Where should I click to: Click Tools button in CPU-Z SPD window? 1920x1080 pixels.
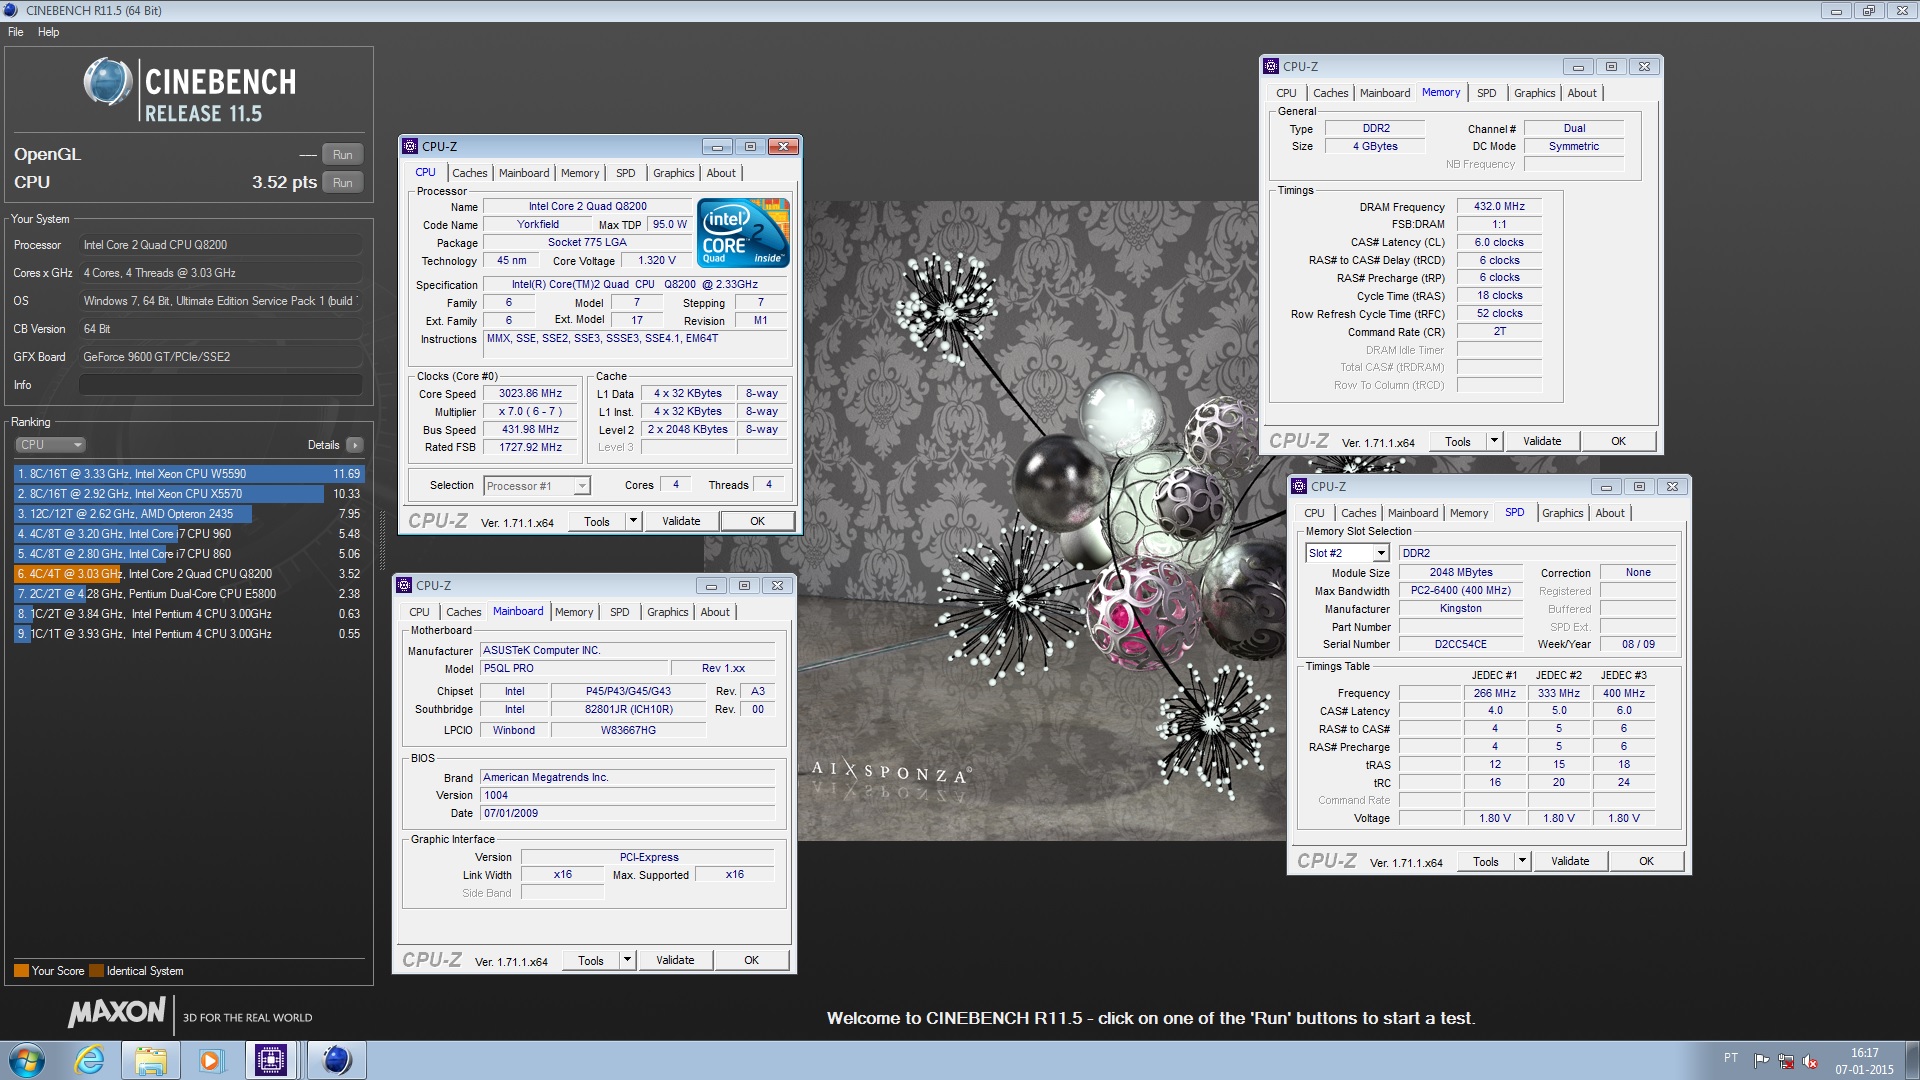pyautogui.click(x=1486, y=861)
